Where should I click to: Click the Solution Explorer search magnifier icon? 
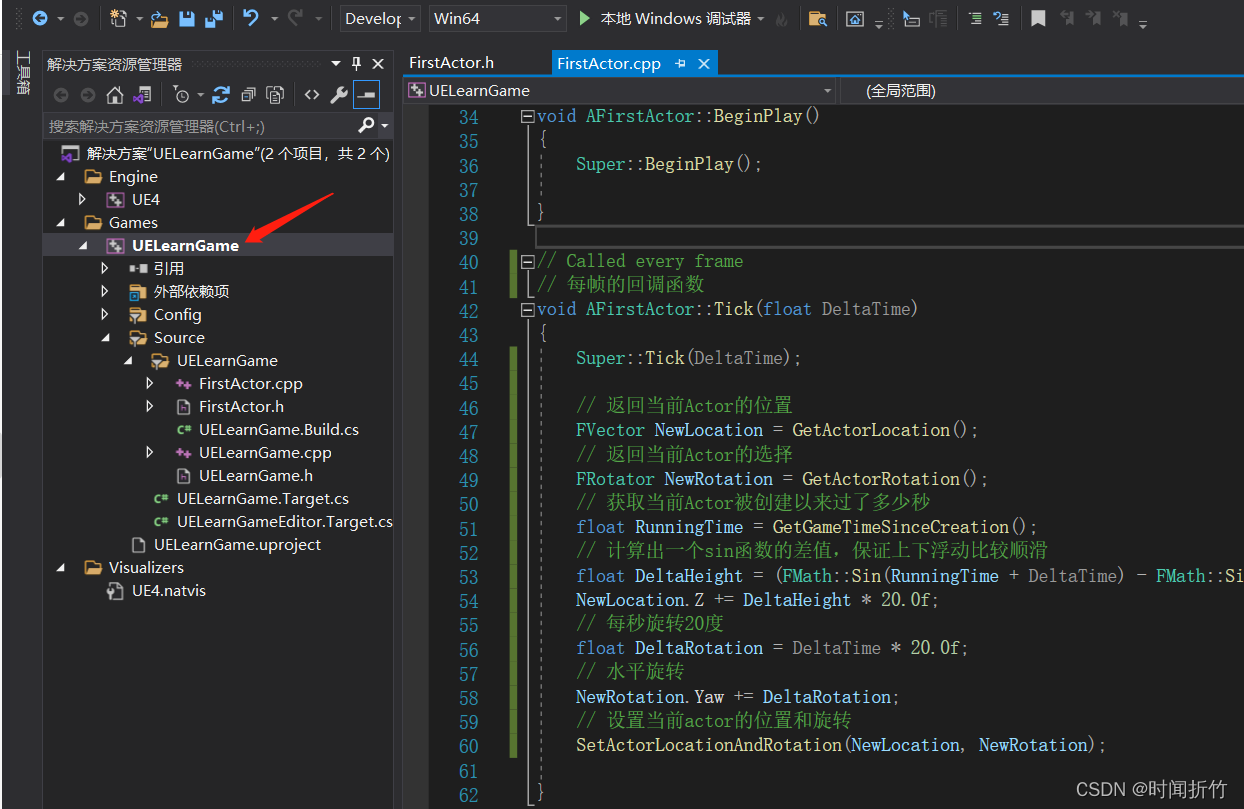coord(366,125)
